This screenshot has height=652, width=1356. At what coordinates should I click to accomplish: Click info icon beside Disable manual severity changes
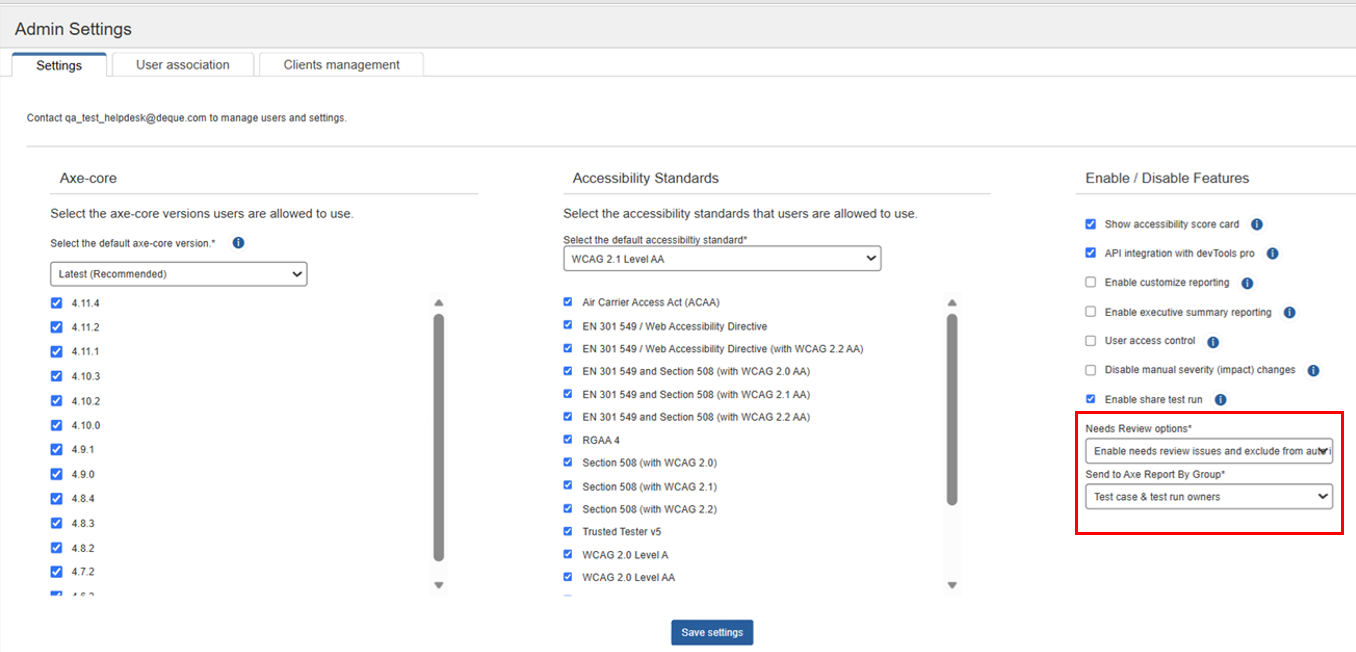click(x=1313, y=371)
